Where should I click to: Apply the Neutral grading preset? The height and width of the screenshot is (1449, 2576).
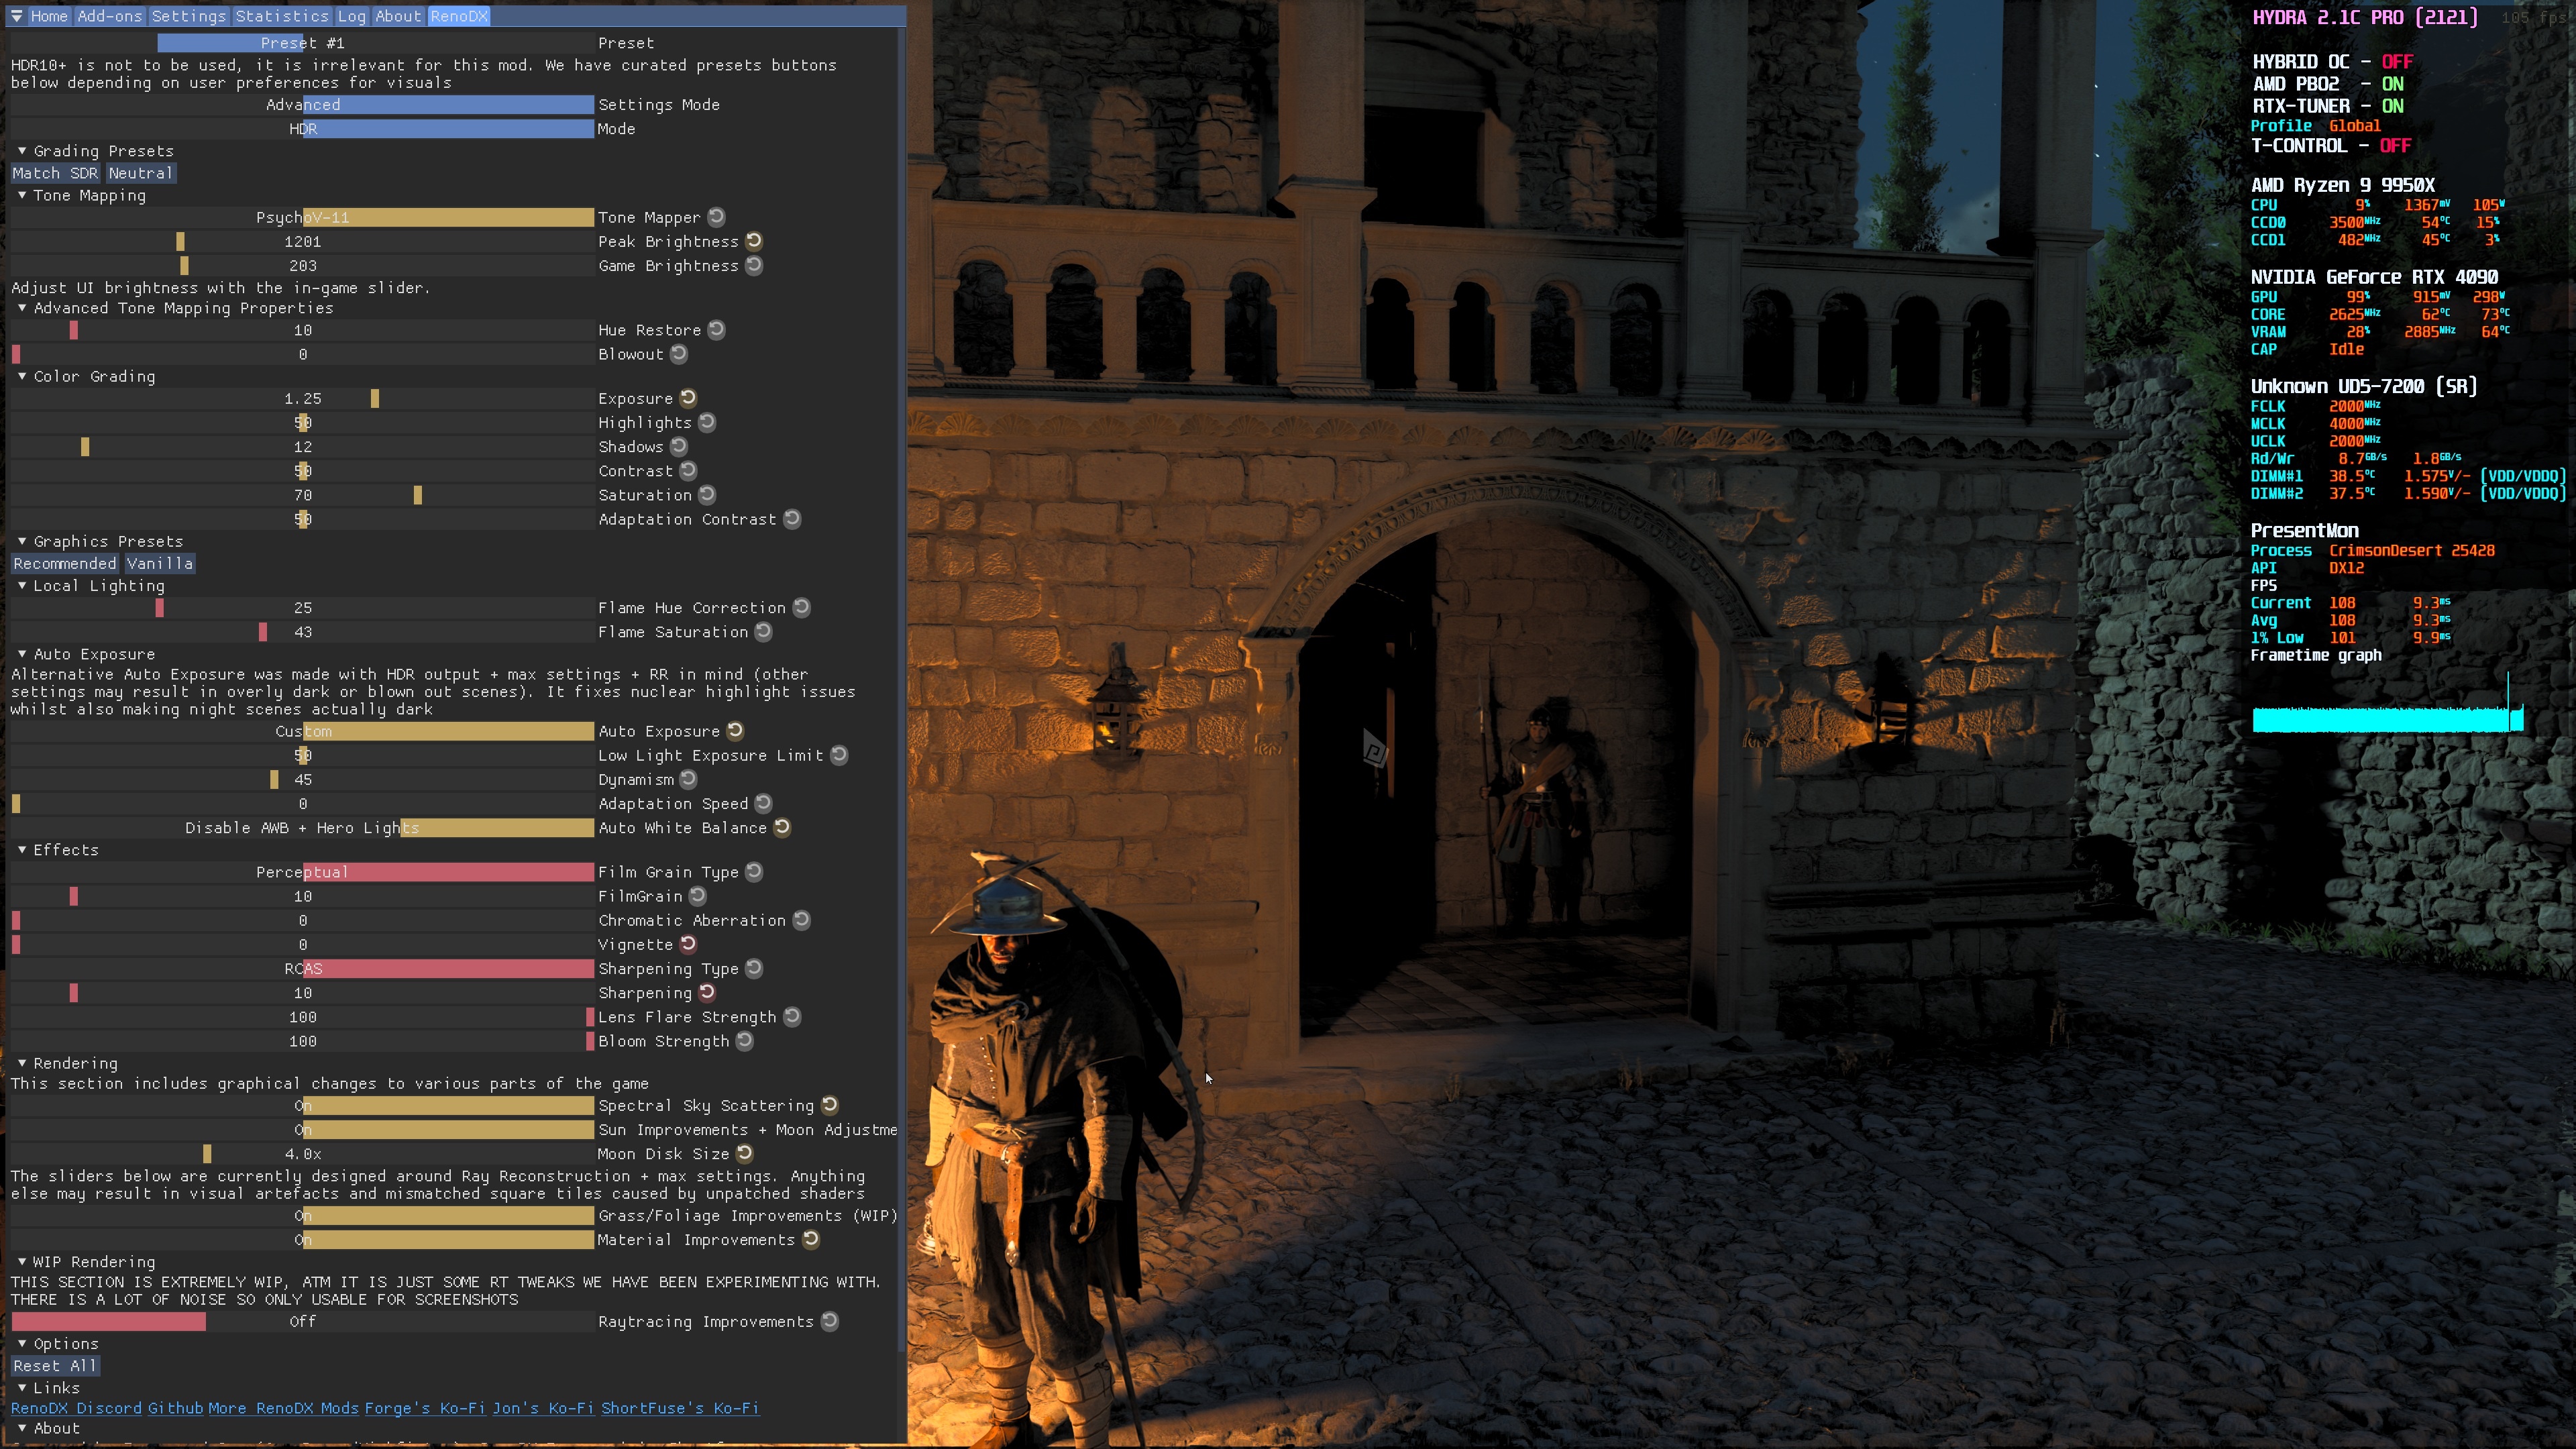tap(141, 173)
